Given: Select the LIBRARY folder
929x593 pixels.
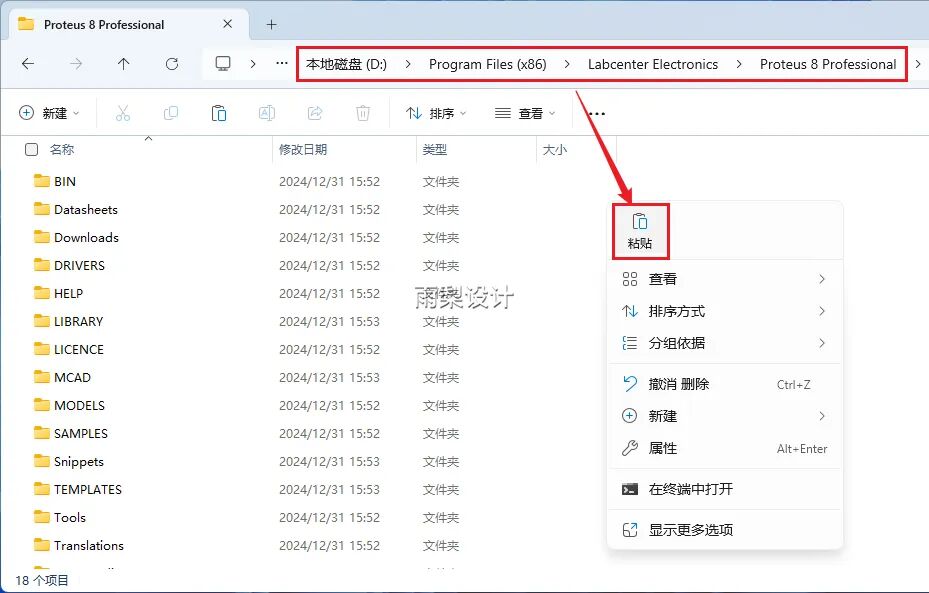Looking at the screenshot, I should (x=78, y=322).
